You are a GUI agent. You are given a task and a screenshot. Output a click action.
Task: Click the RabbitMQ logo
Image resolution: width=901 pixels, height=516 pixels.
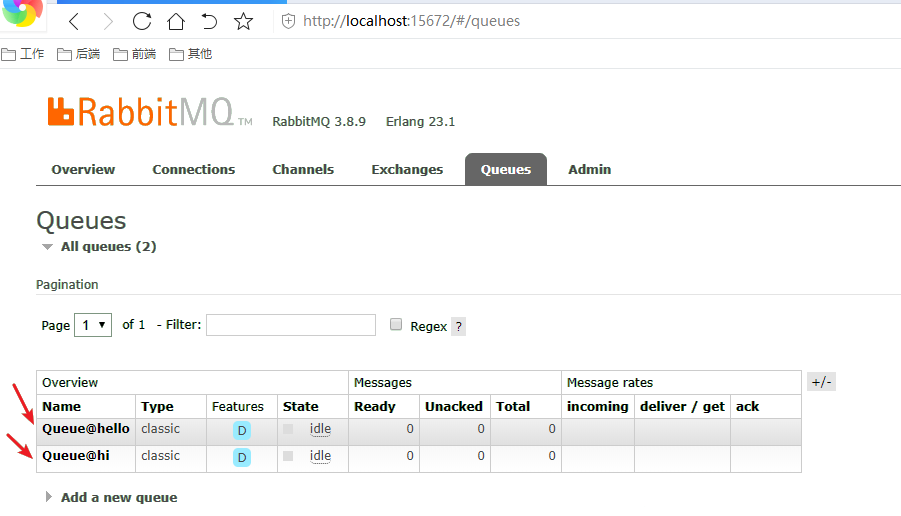pyautogui.click(x=149, y=111)
